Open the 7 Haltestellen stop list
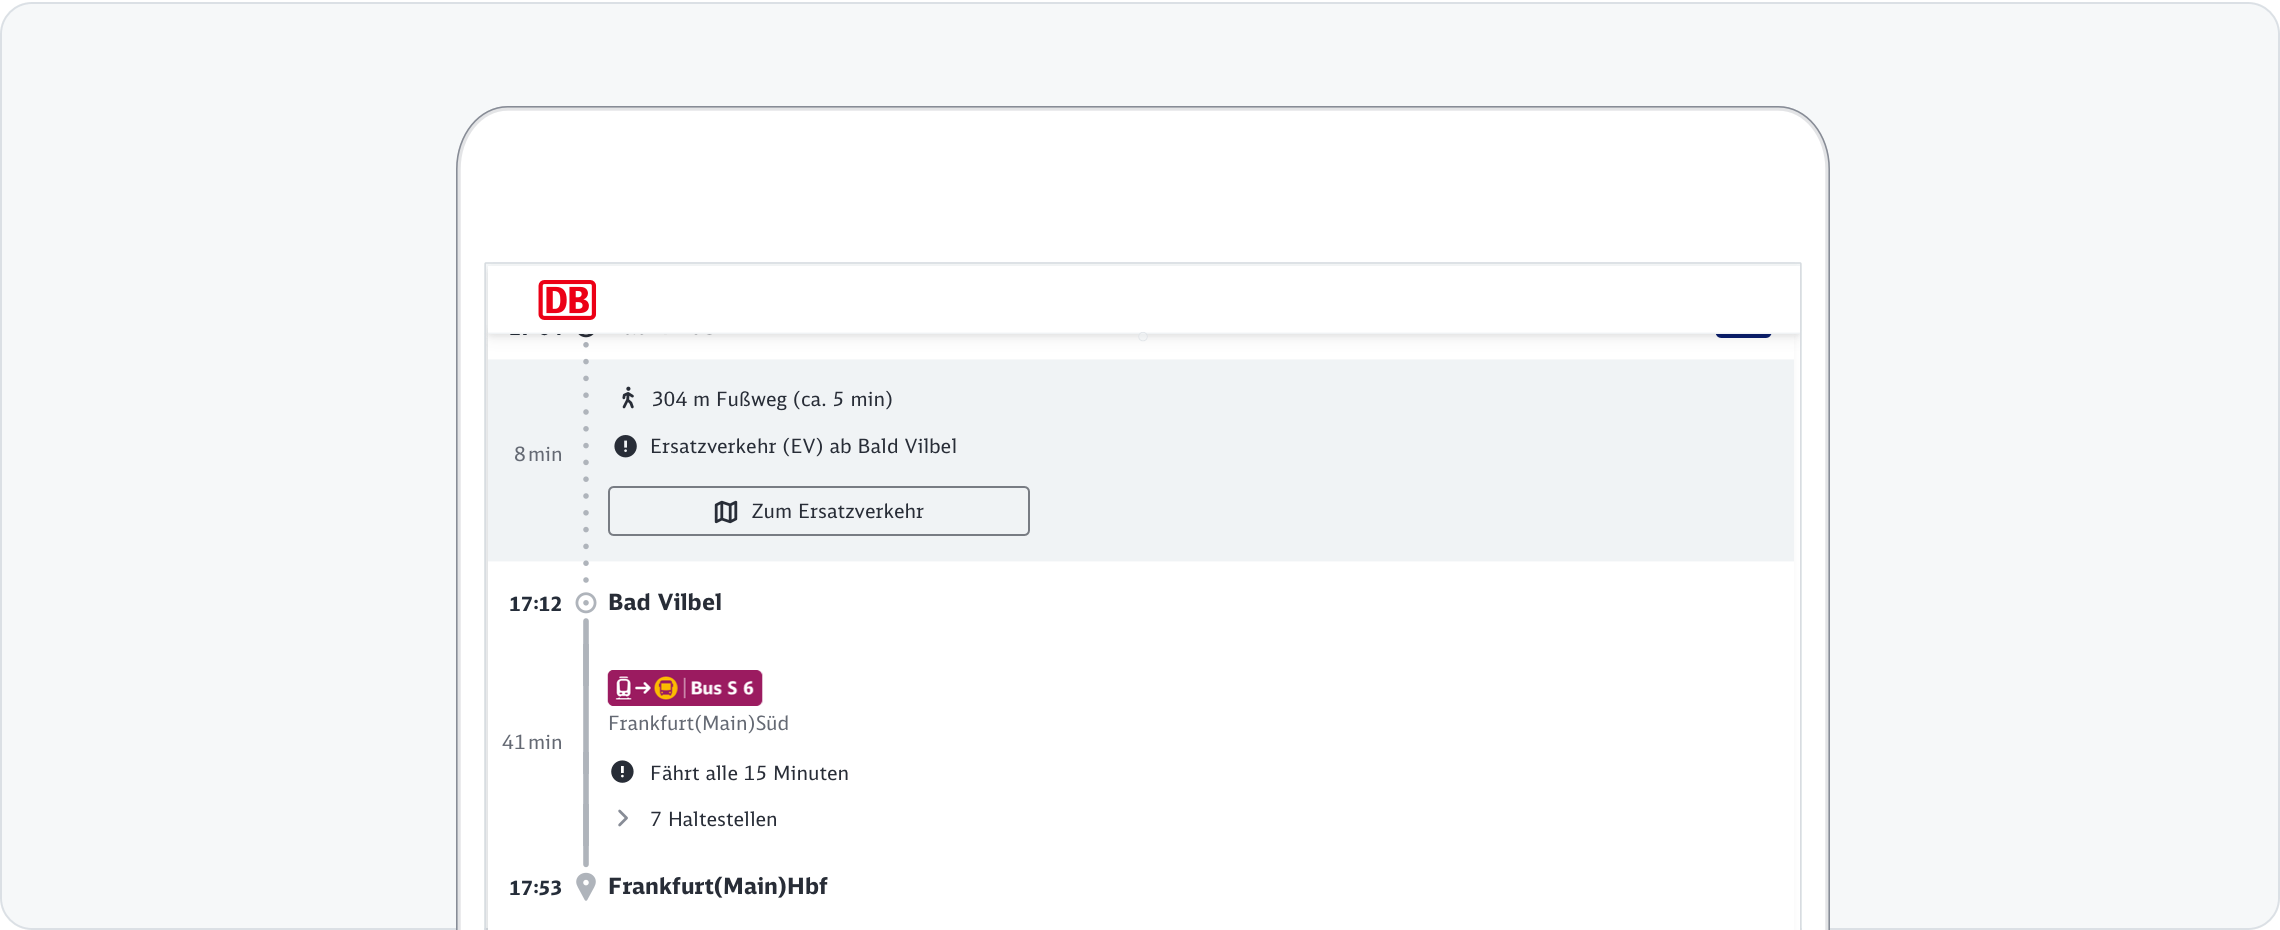Viewport: 2280px width, 930px height. point(712,819)
